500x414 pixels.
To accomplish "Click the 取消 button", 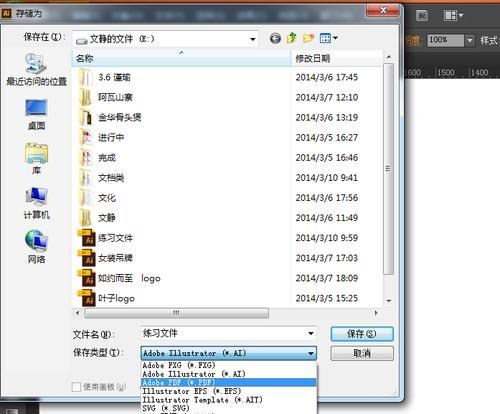I will click(x=362, y=353).
